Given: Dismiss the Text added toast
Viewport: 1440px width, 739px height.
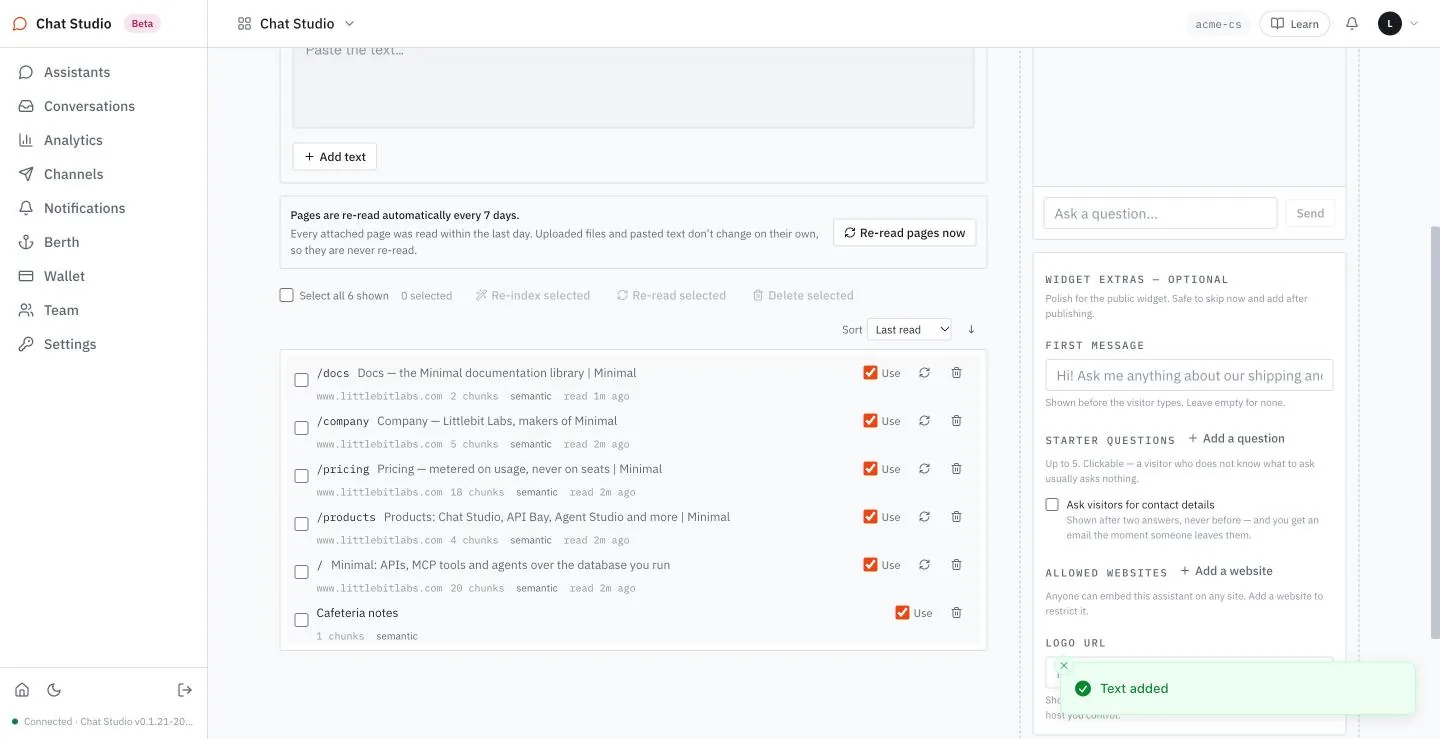Looking at the screenshot, I should point(1064,665).
